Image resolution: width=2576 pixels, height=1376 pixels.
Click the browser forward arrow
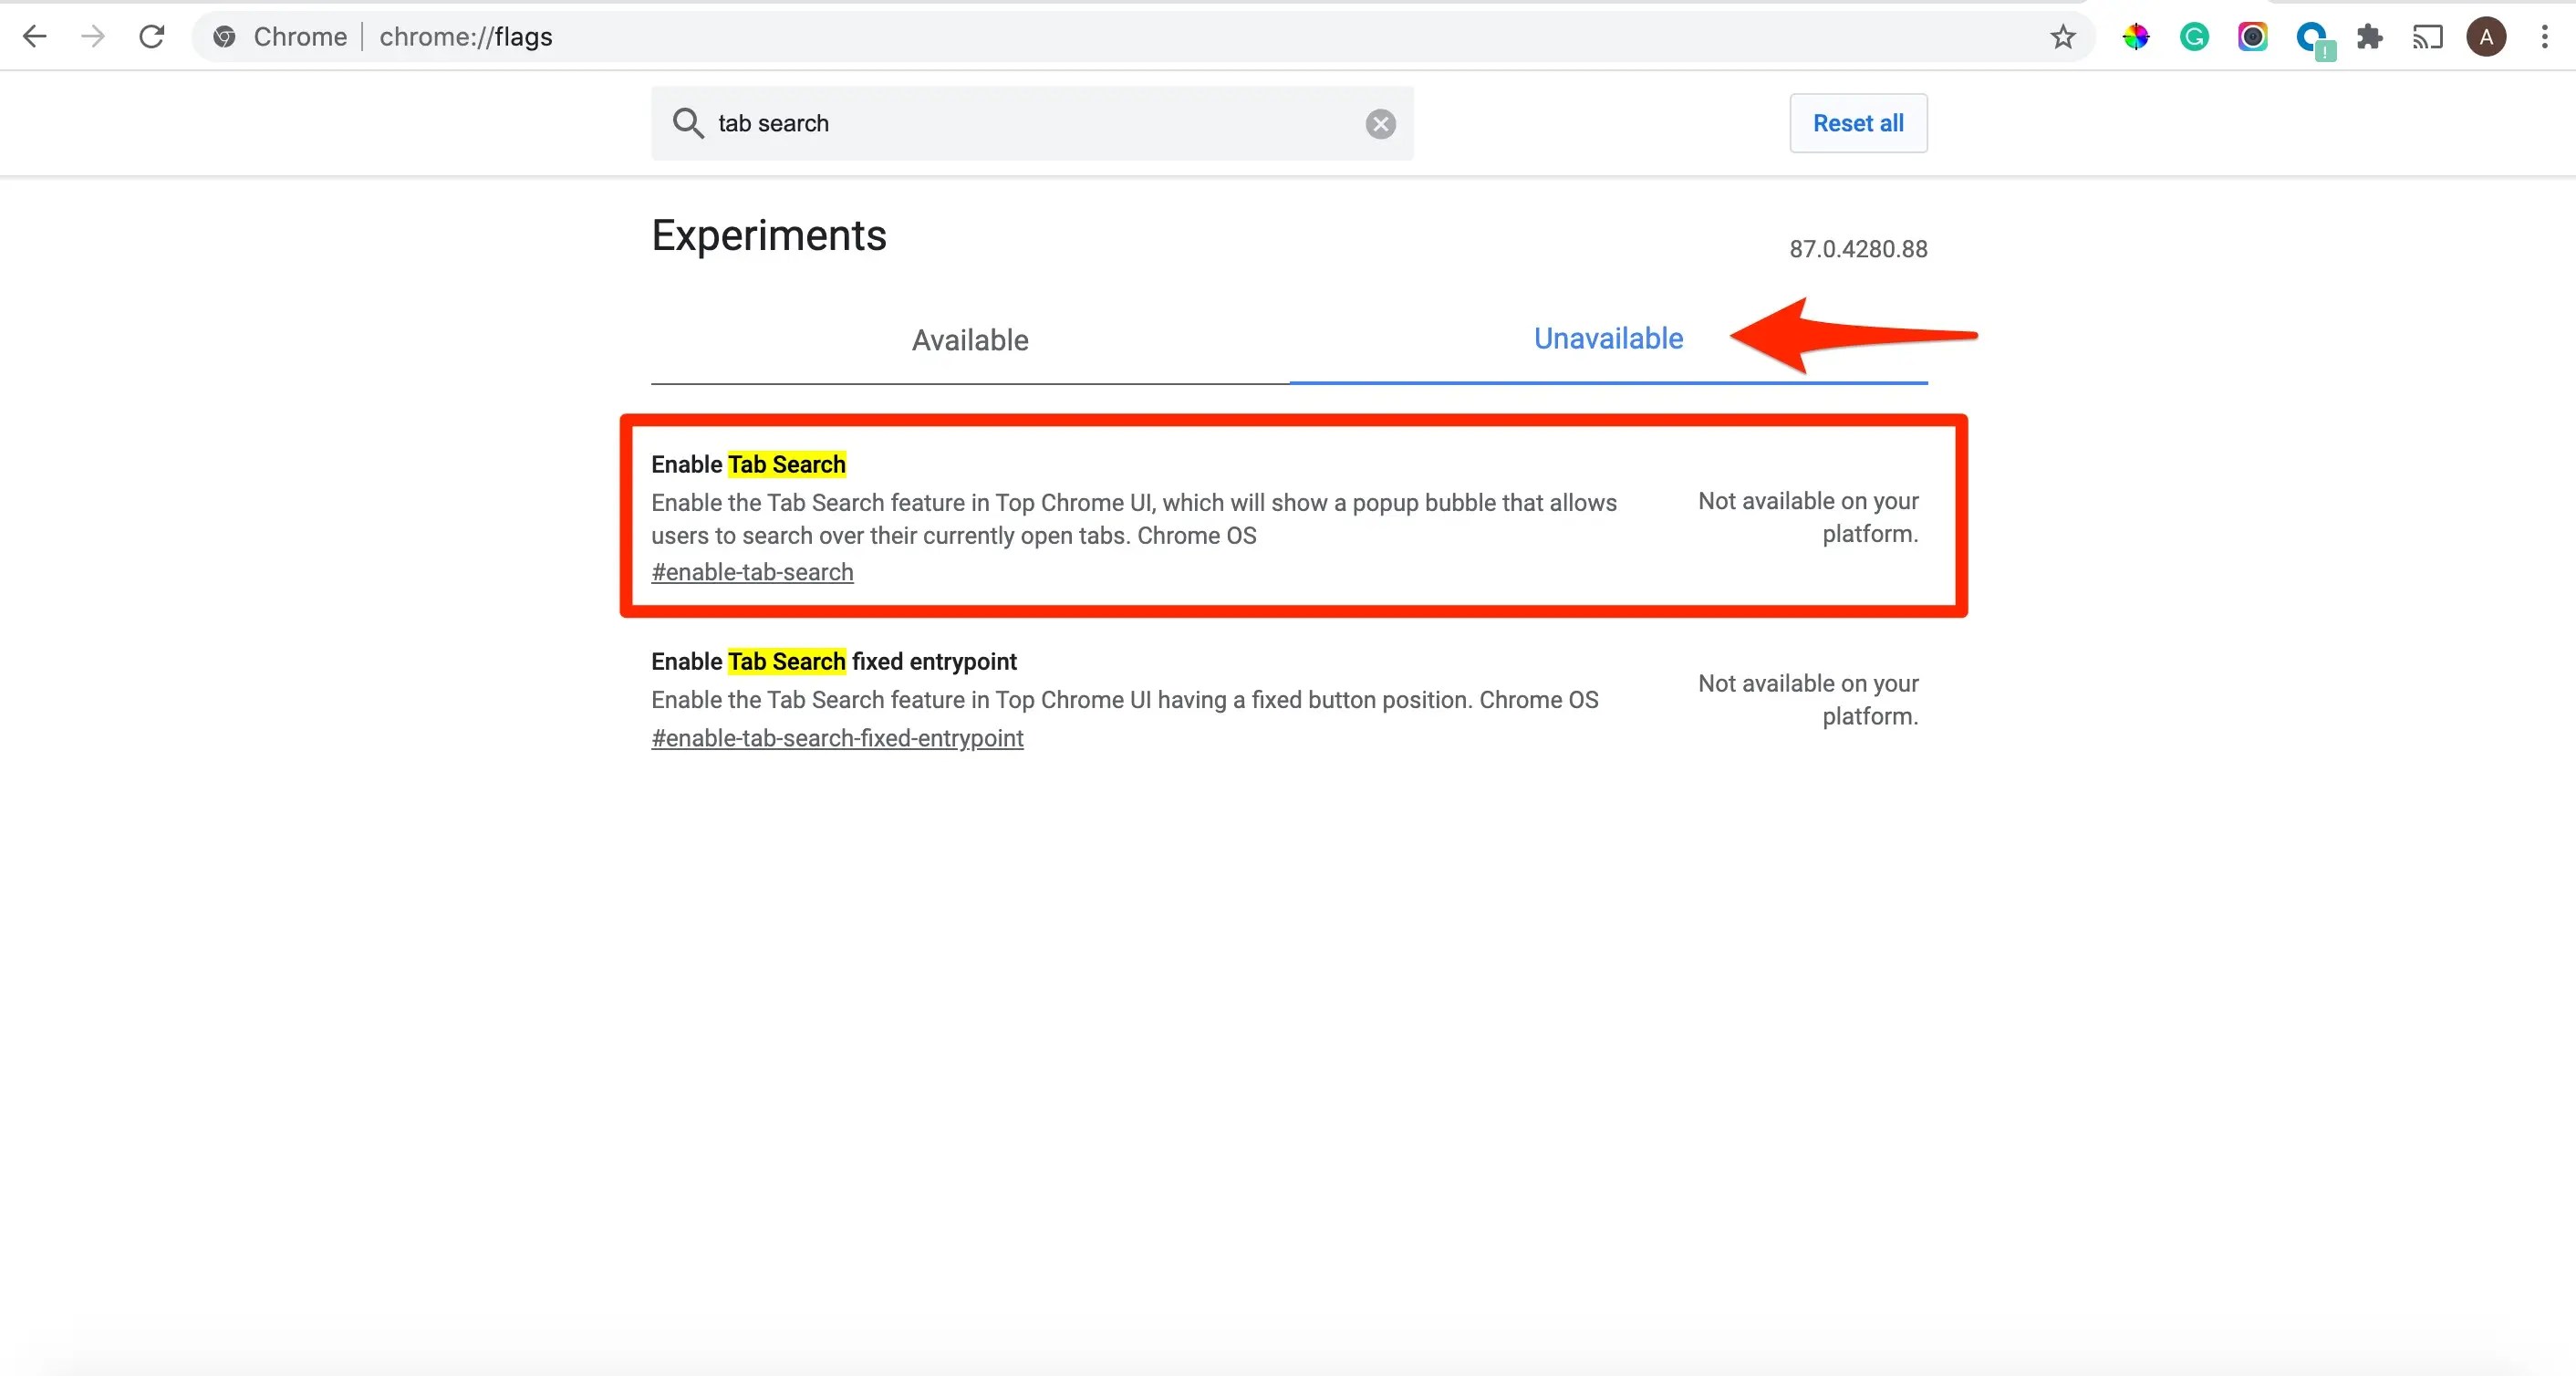tap(93, 37)
